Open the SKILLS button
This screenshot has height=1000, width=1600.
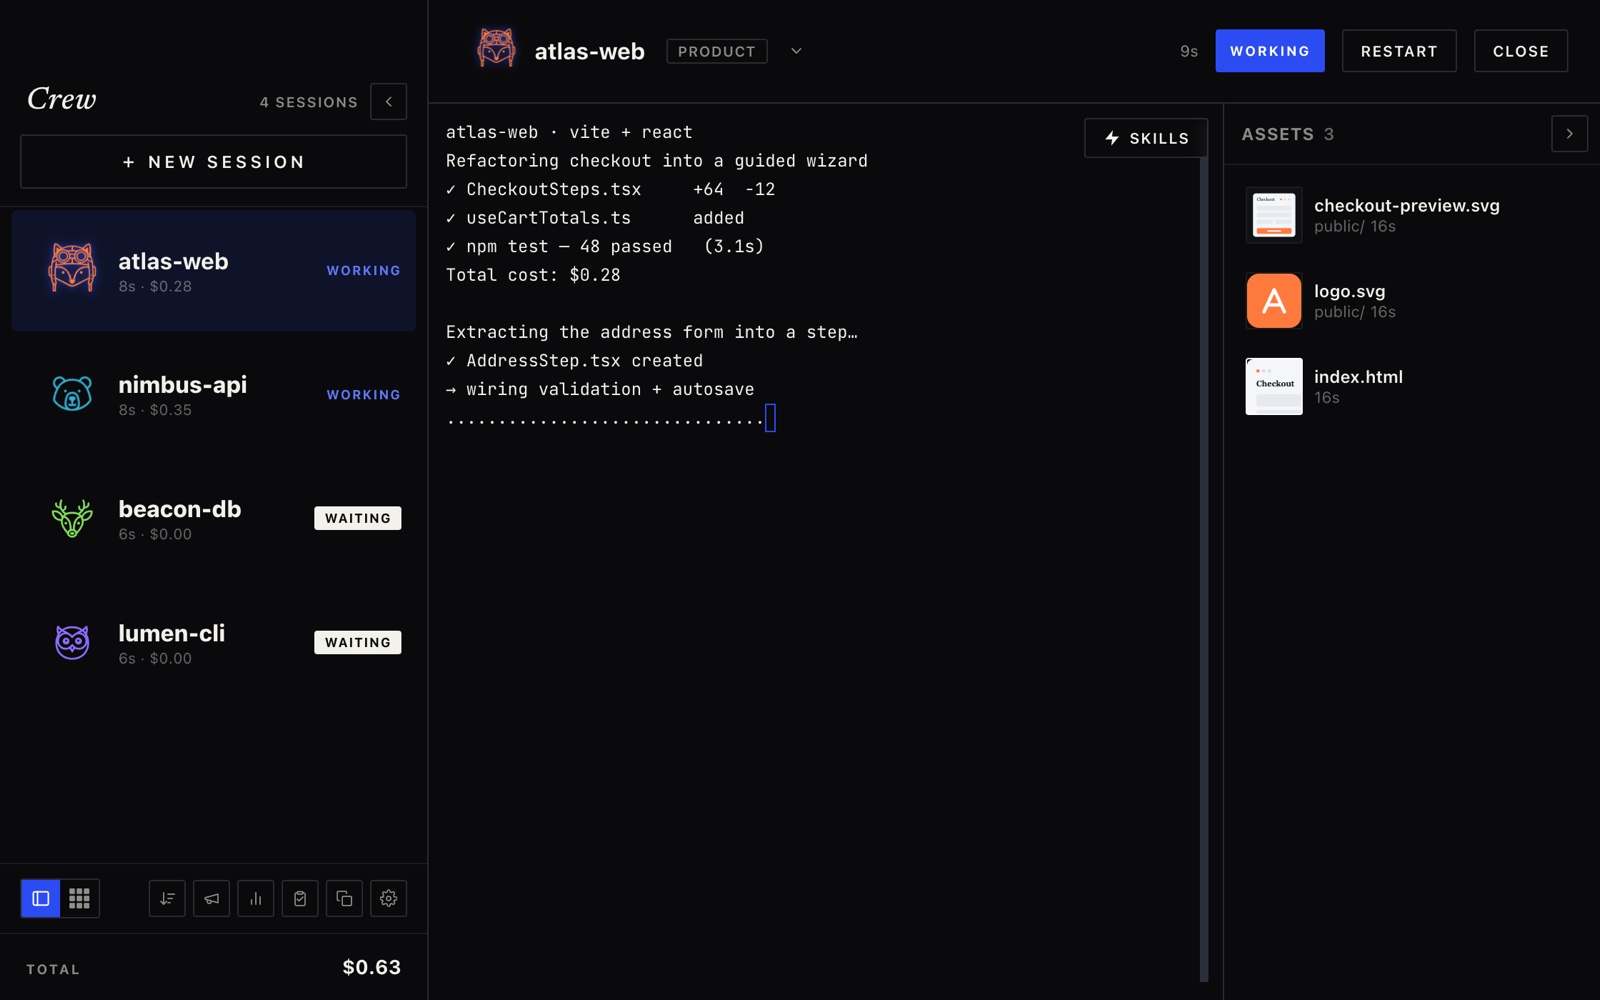pos(1146,138)
